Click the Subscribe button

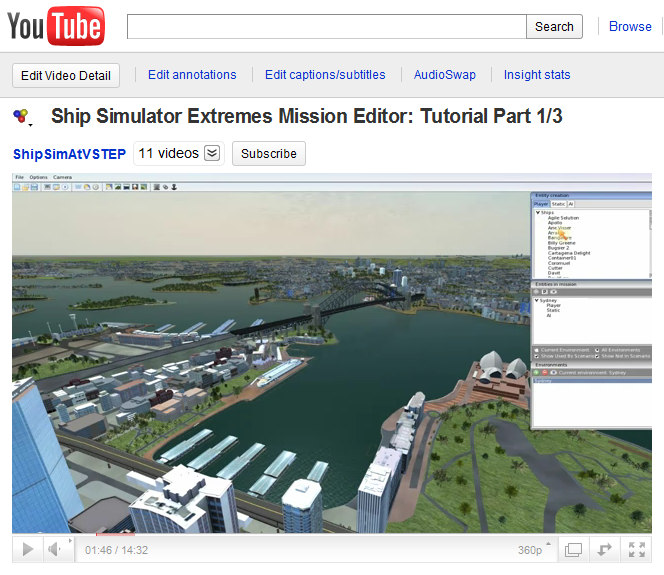point(268,153)
